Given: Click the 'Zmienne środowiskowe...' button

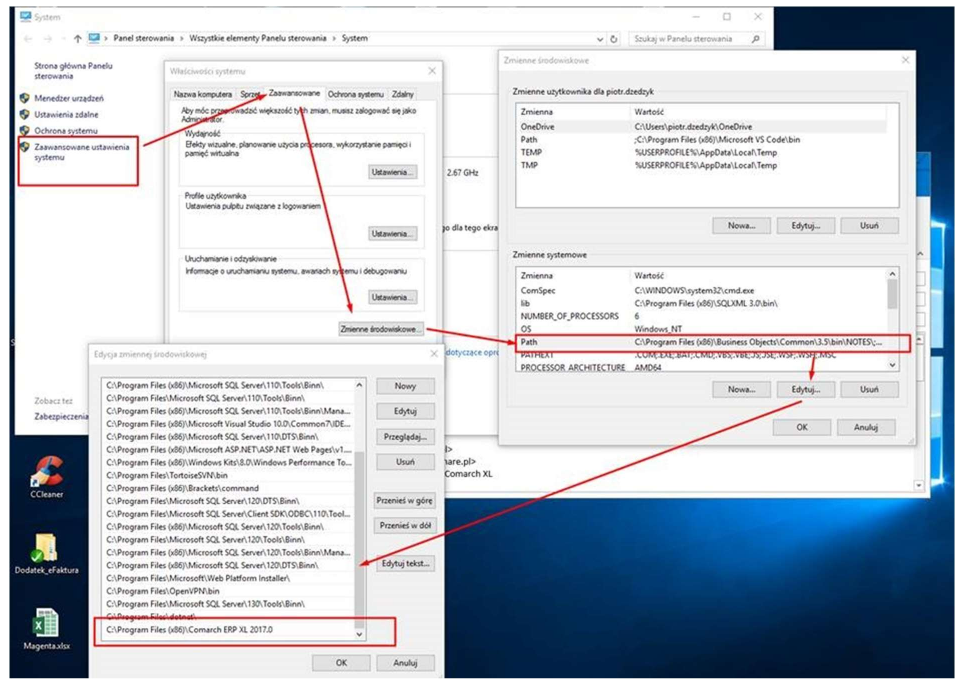Looking at the screenshot, I should [381, 329].
